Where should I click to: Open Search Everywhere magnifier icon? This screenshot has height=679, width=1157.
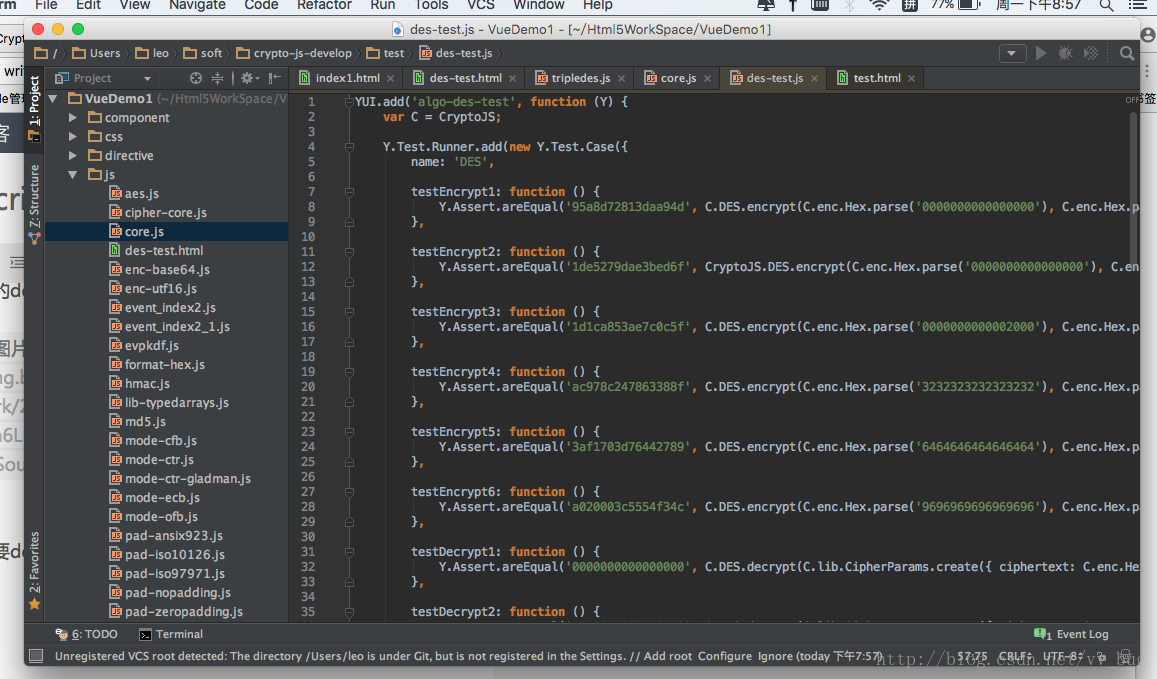1127,53
